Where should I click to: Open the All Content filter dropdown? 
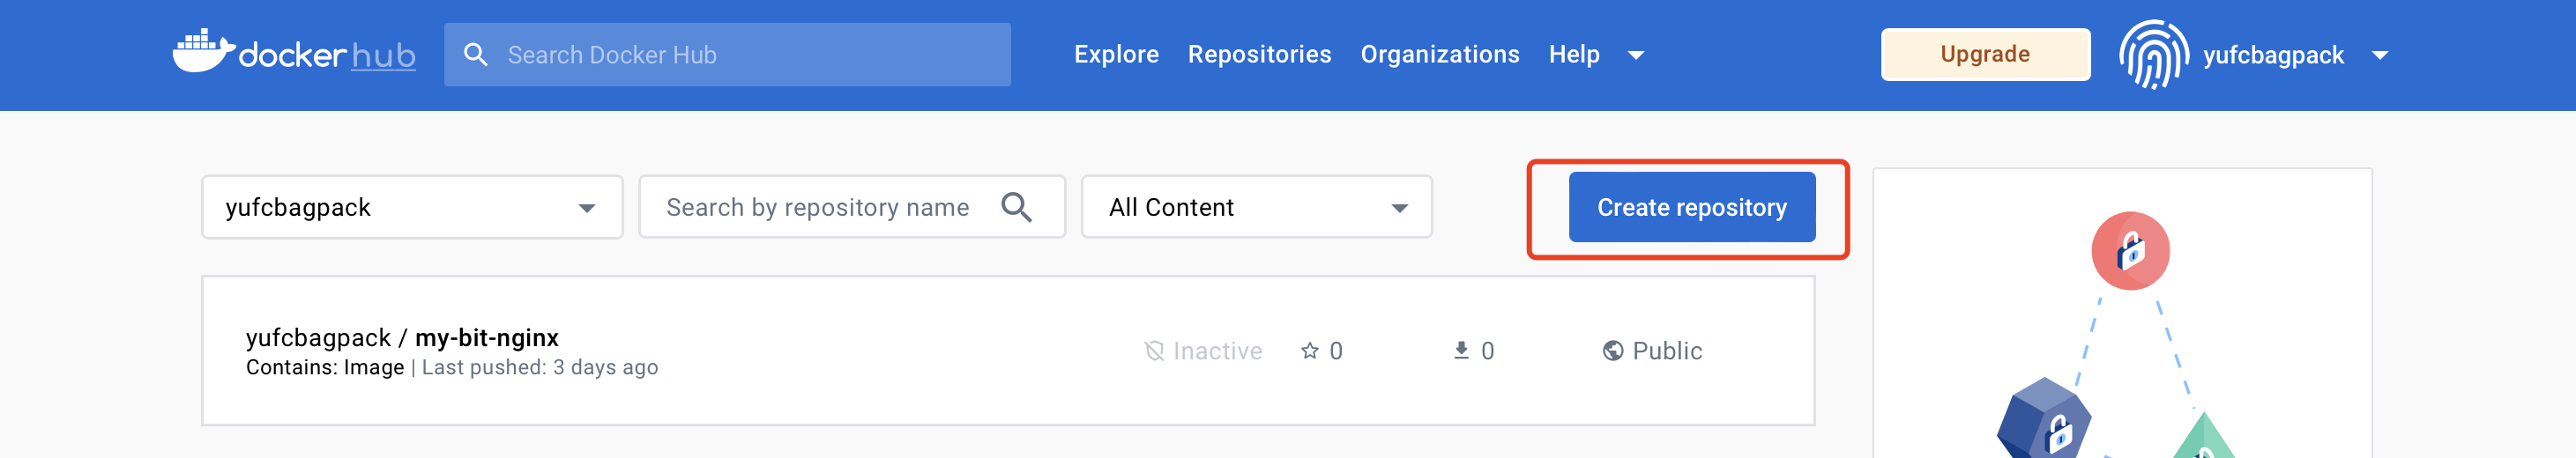point(1399,208)
